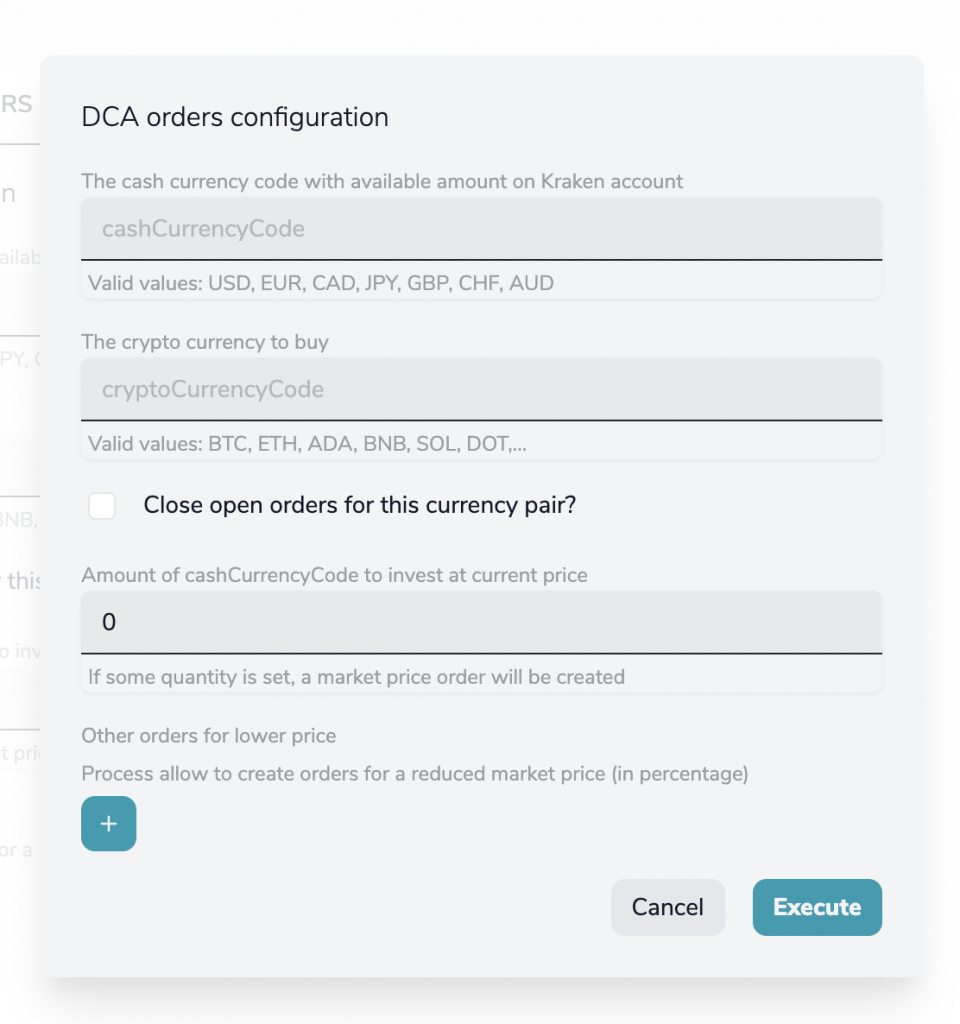
Task: Click the plus button to add lower-price order
Action: click(x=108, y=824)
